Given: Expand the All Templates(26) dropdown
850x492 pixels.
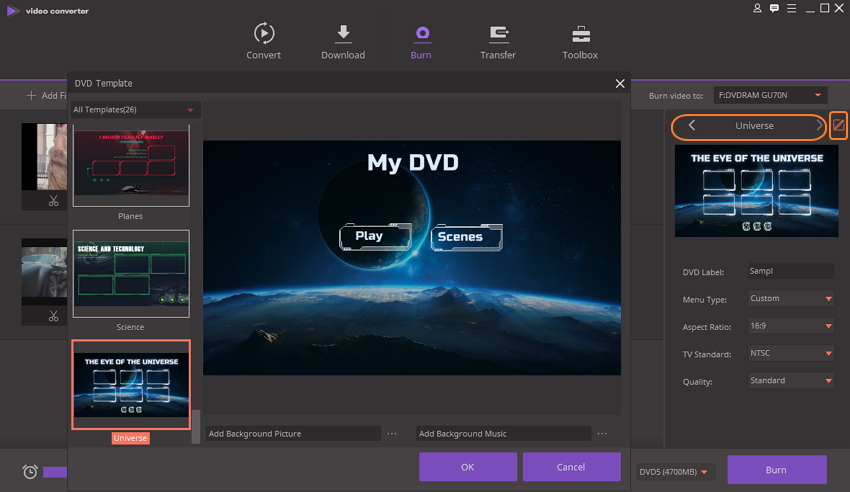Looking at the screenshot, I should pyautogui.click(x=190, y=110).
